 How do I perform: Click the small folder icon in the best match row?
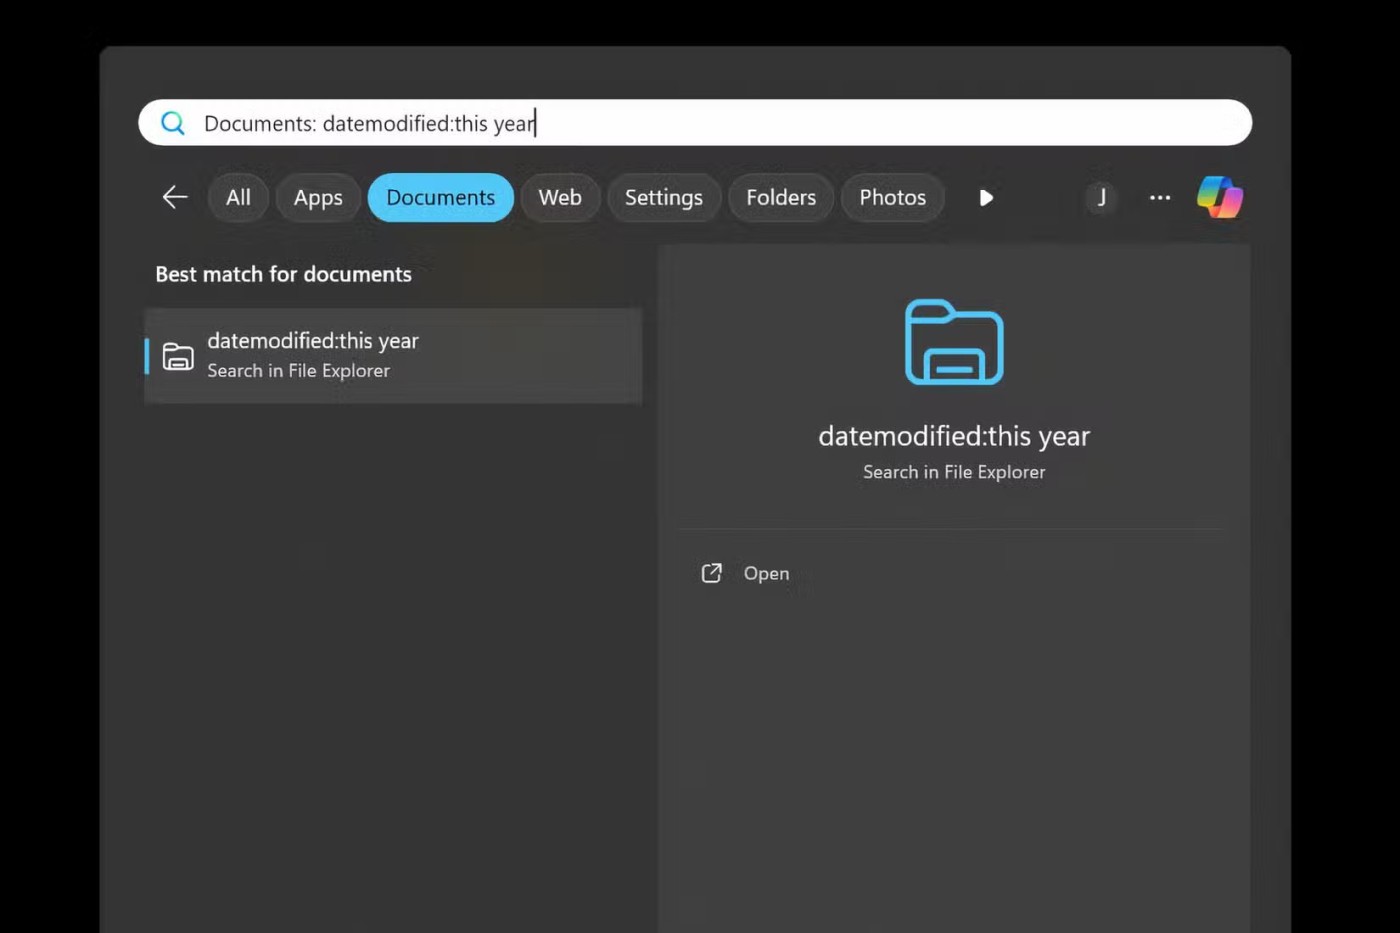tap(178, 356)
